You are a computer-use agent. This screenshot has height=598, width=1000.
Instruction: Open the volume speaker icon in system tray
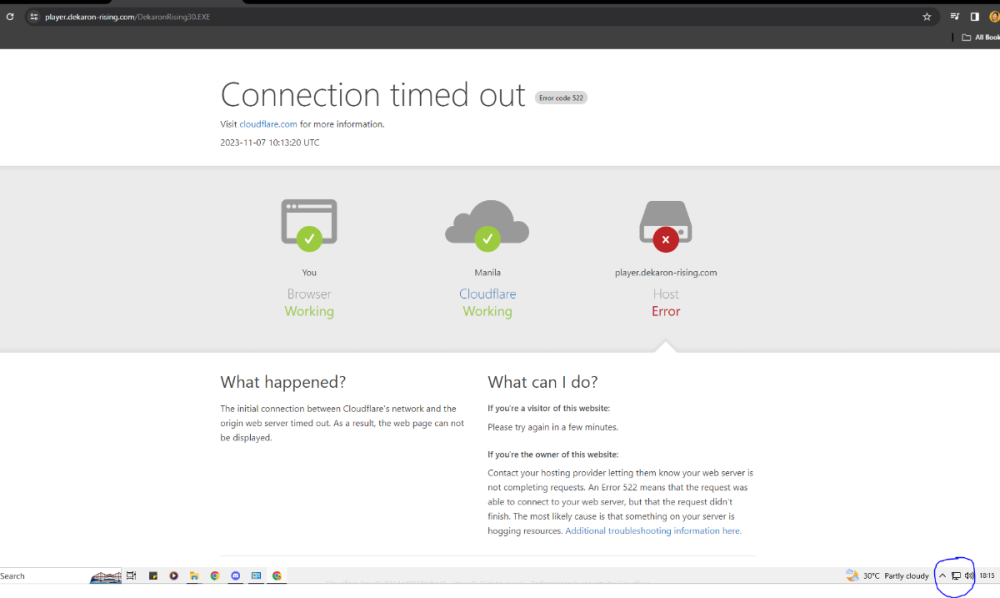969,576
